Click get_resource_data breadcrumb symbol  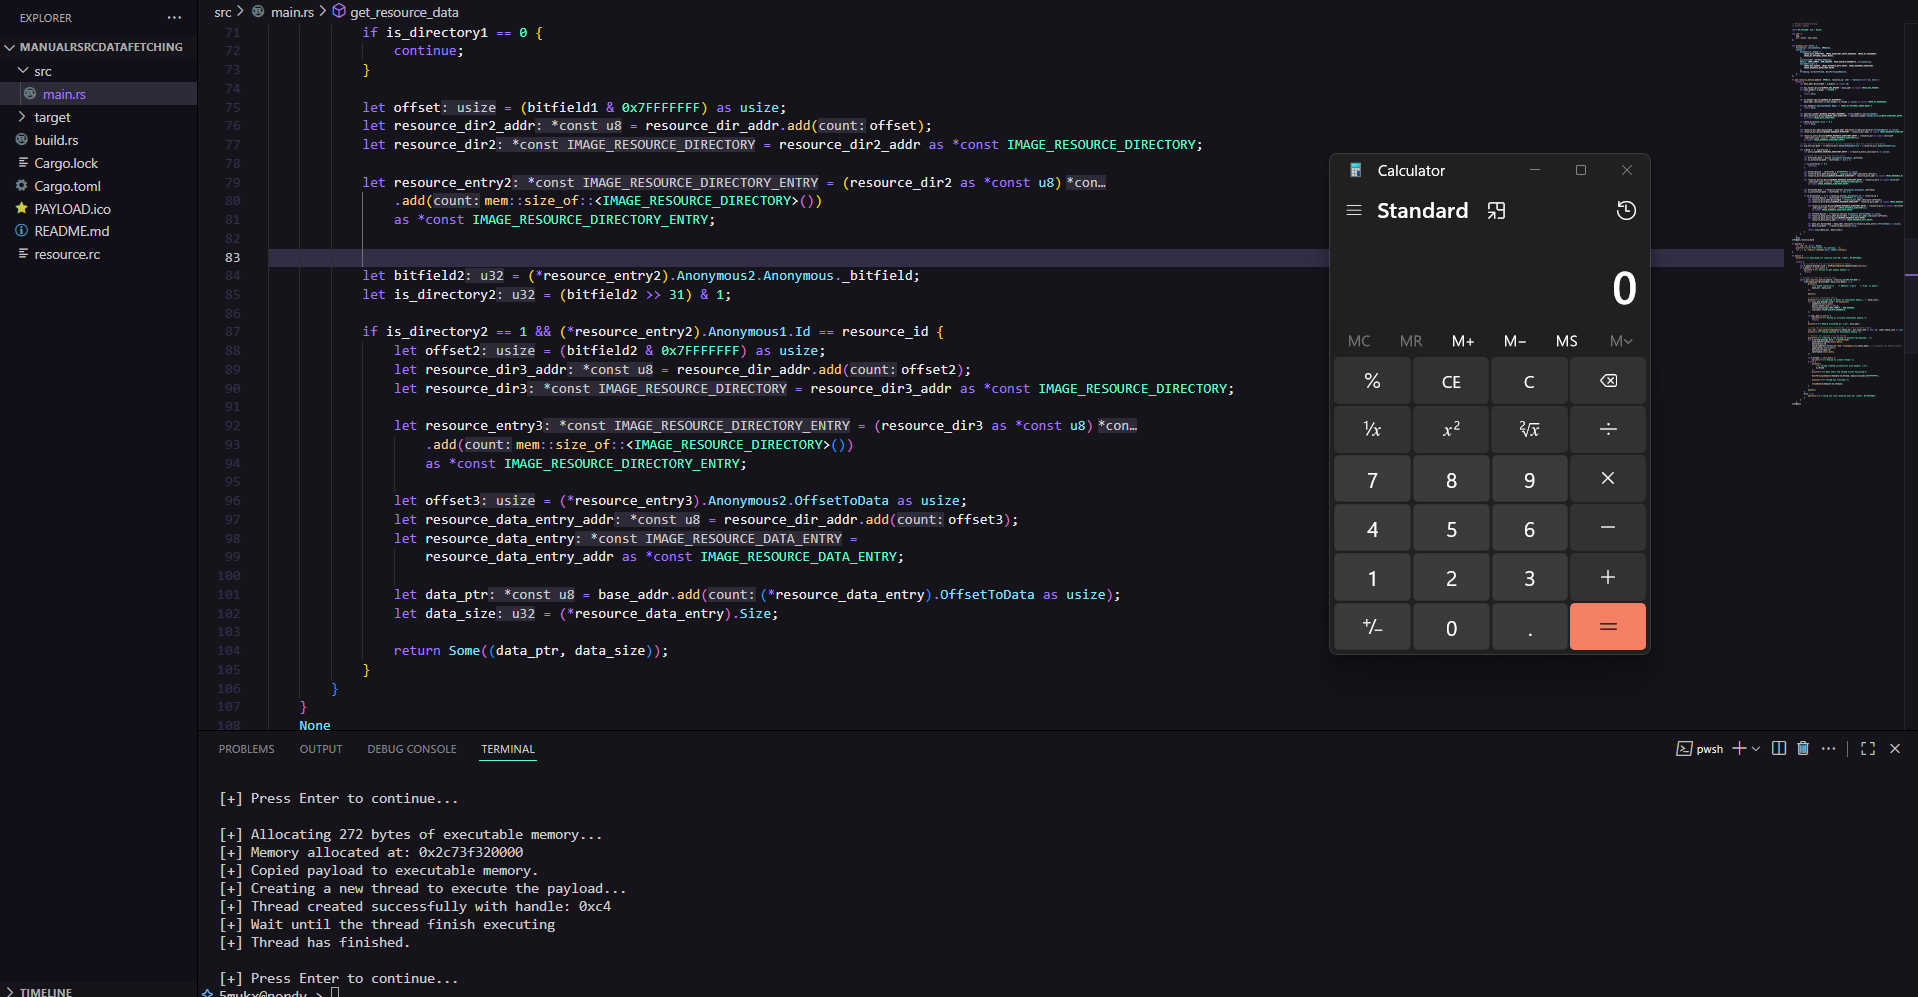[404, 12]
